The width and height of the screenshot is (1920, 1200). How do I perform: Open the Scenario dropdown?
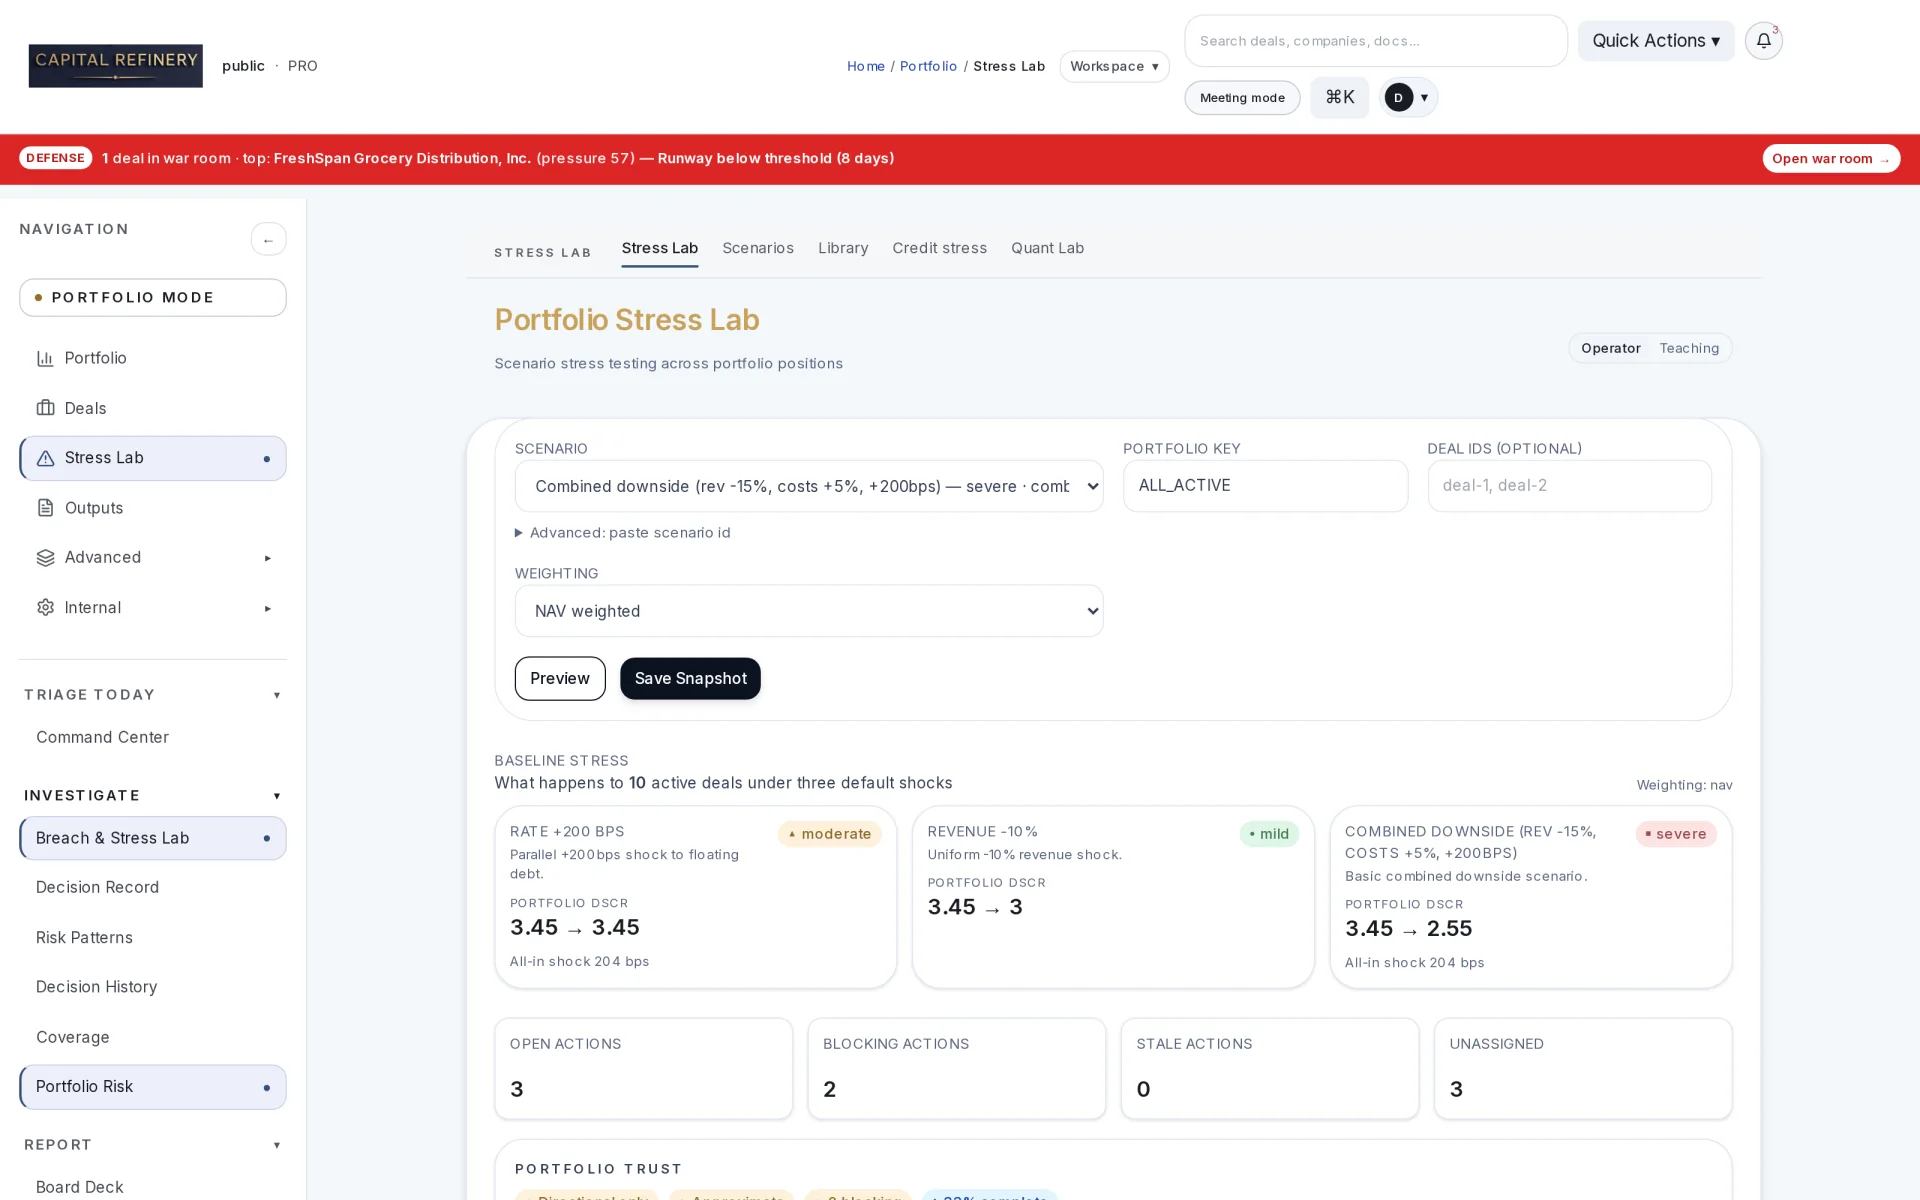[x=809, y=486]
